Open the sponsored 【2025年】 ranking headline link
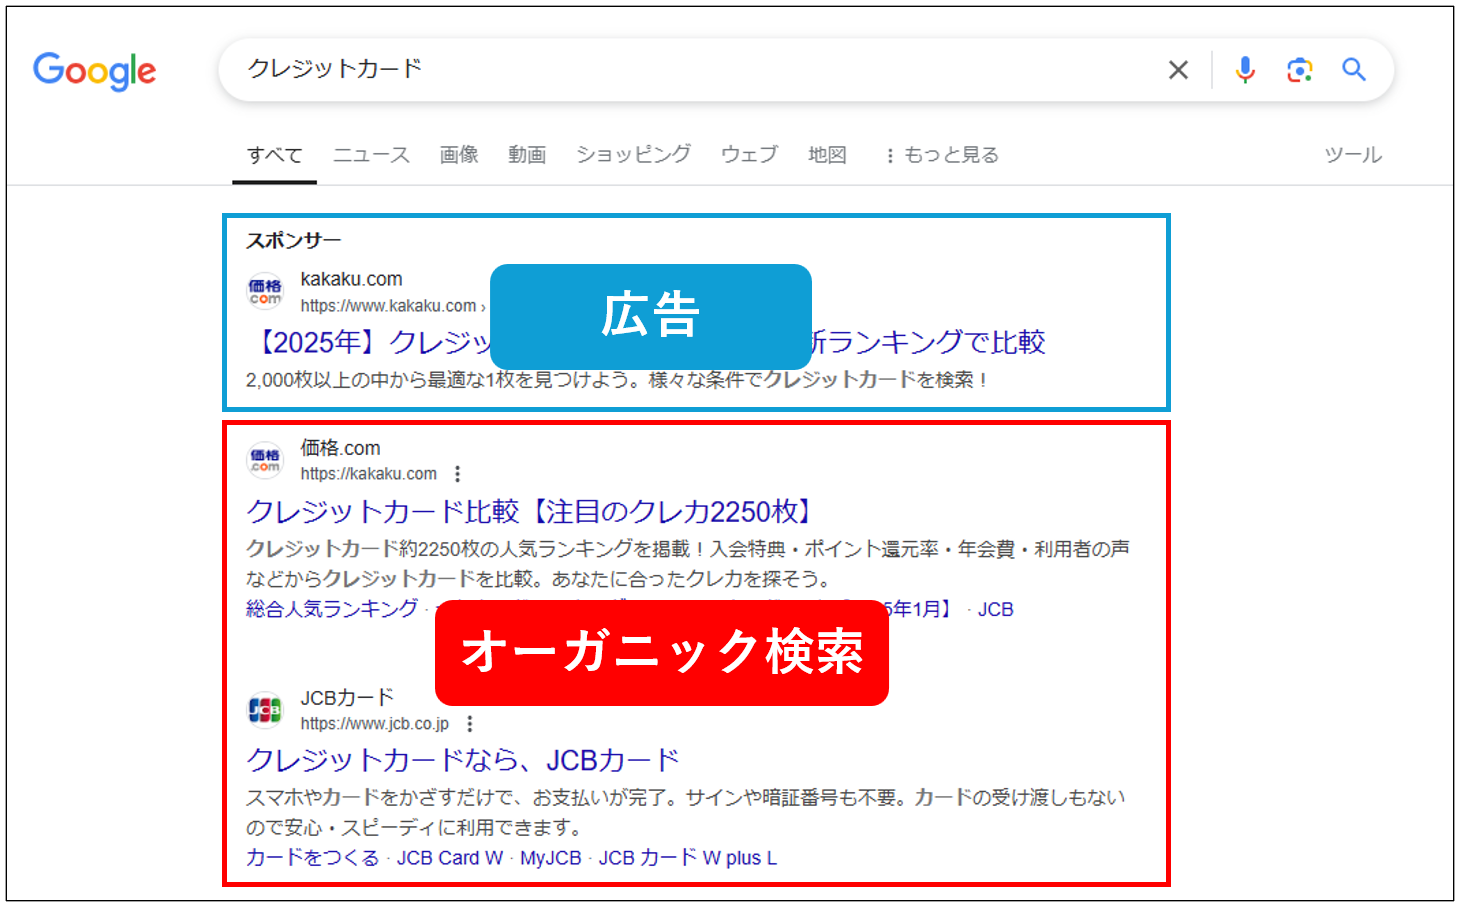 pos(646,342)
